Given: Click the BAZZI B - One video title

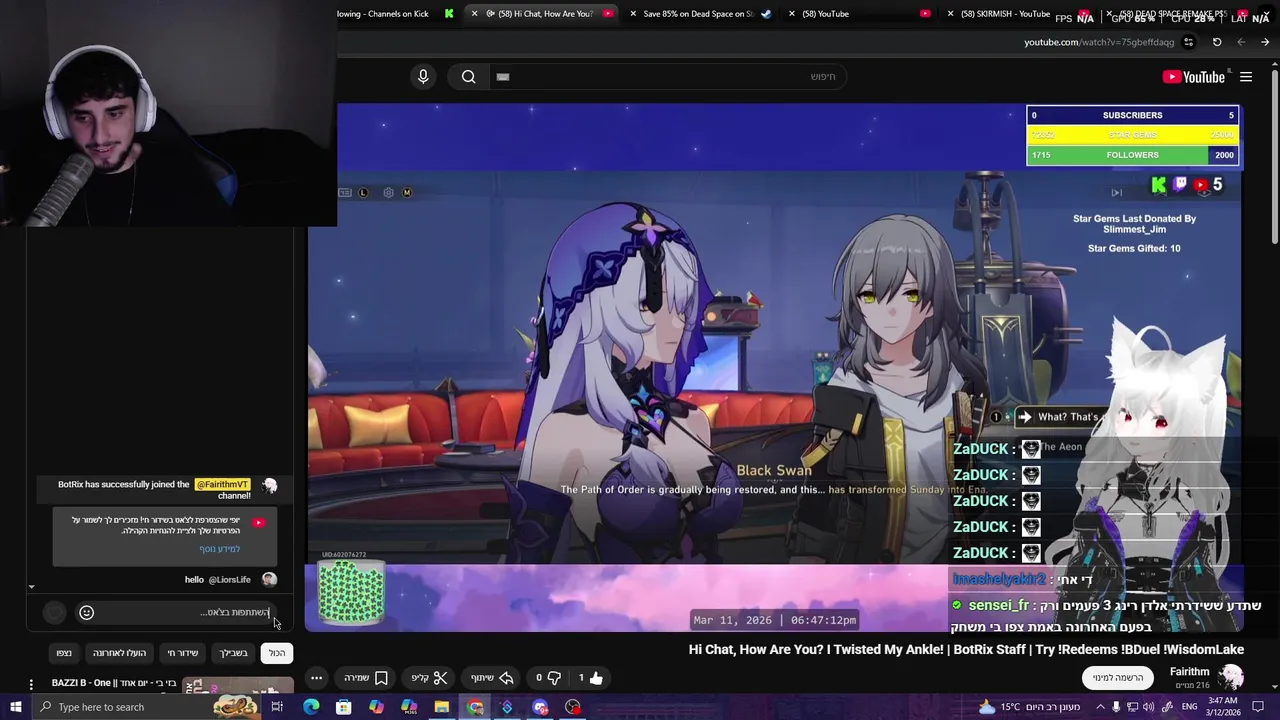Looking at the screenshot, I should pyautogui.click(x=114, y=683).
